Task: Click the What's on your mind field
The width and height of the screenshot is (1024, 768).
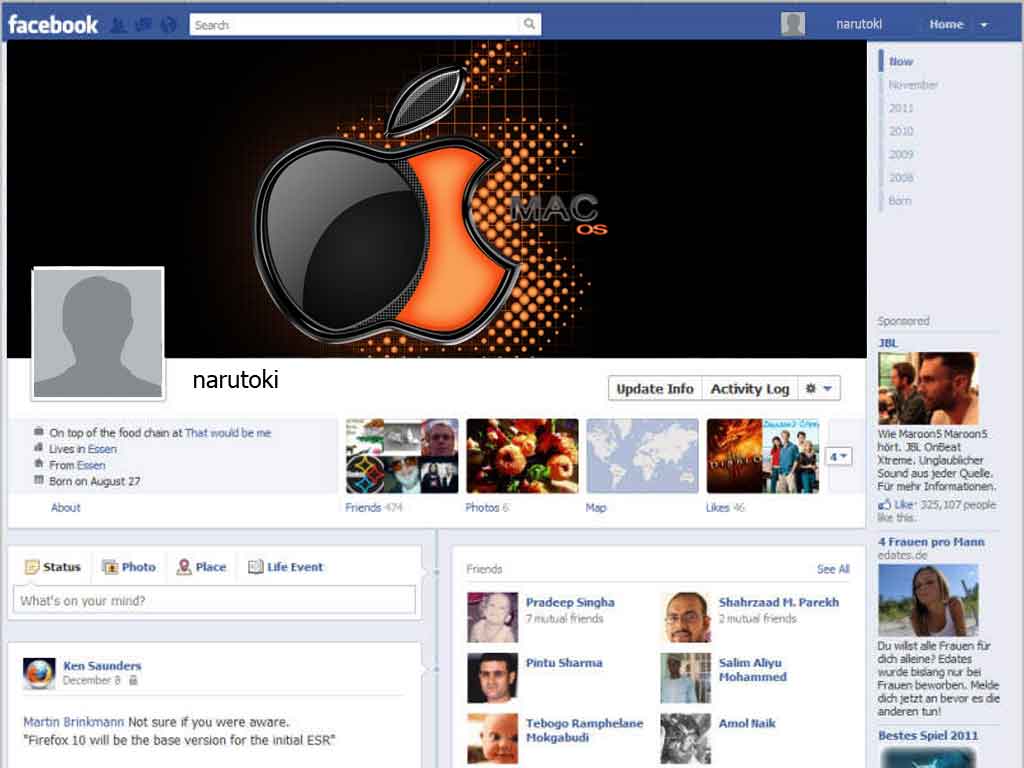Action: coord(214,600)
